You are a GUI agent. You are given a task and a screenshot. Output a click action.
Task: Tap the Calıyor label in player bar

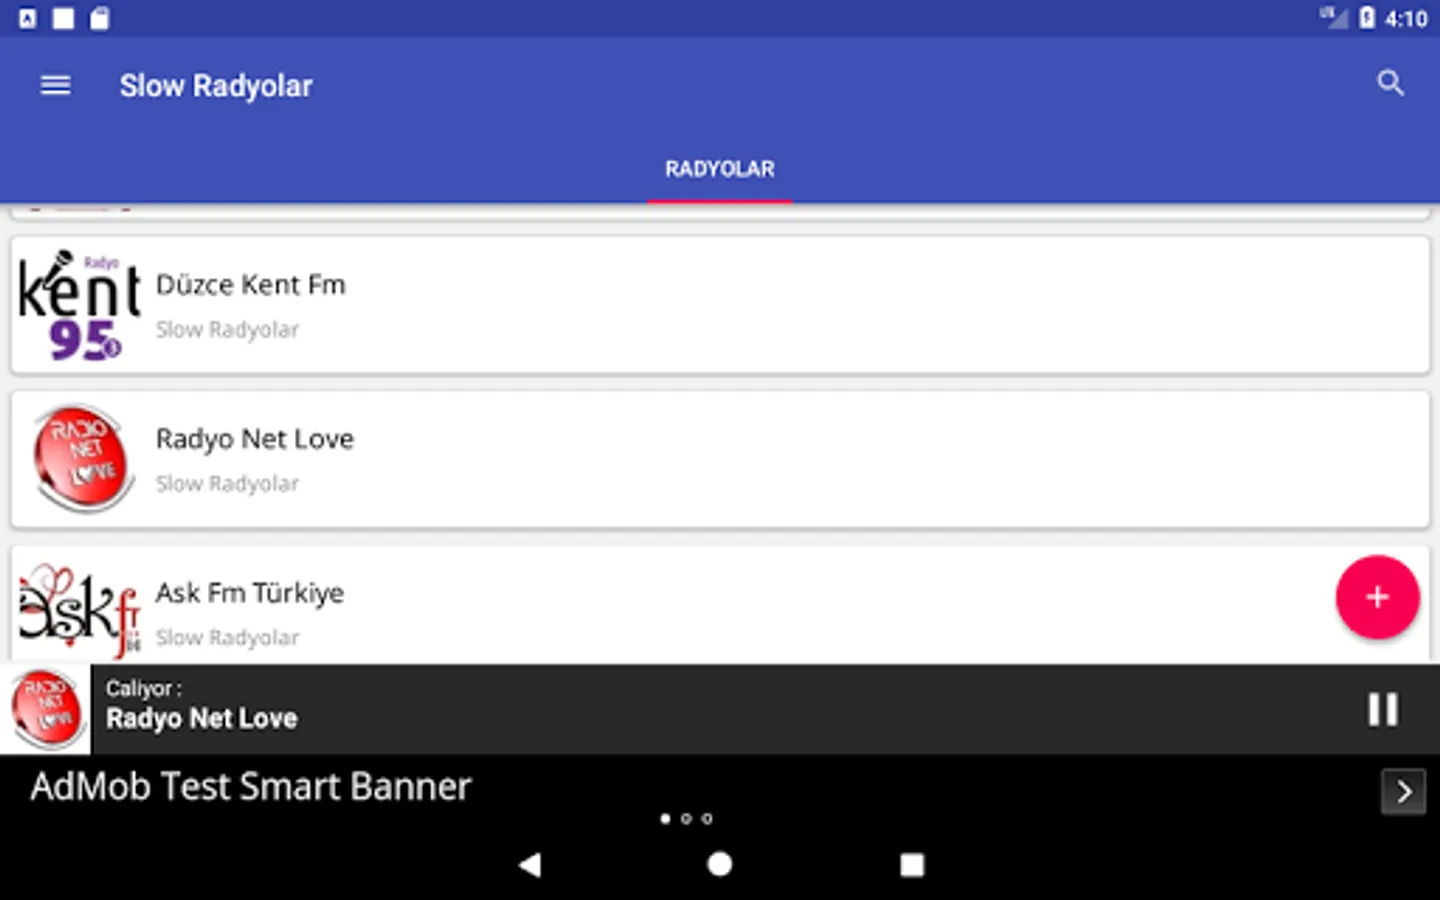[144, 689]
